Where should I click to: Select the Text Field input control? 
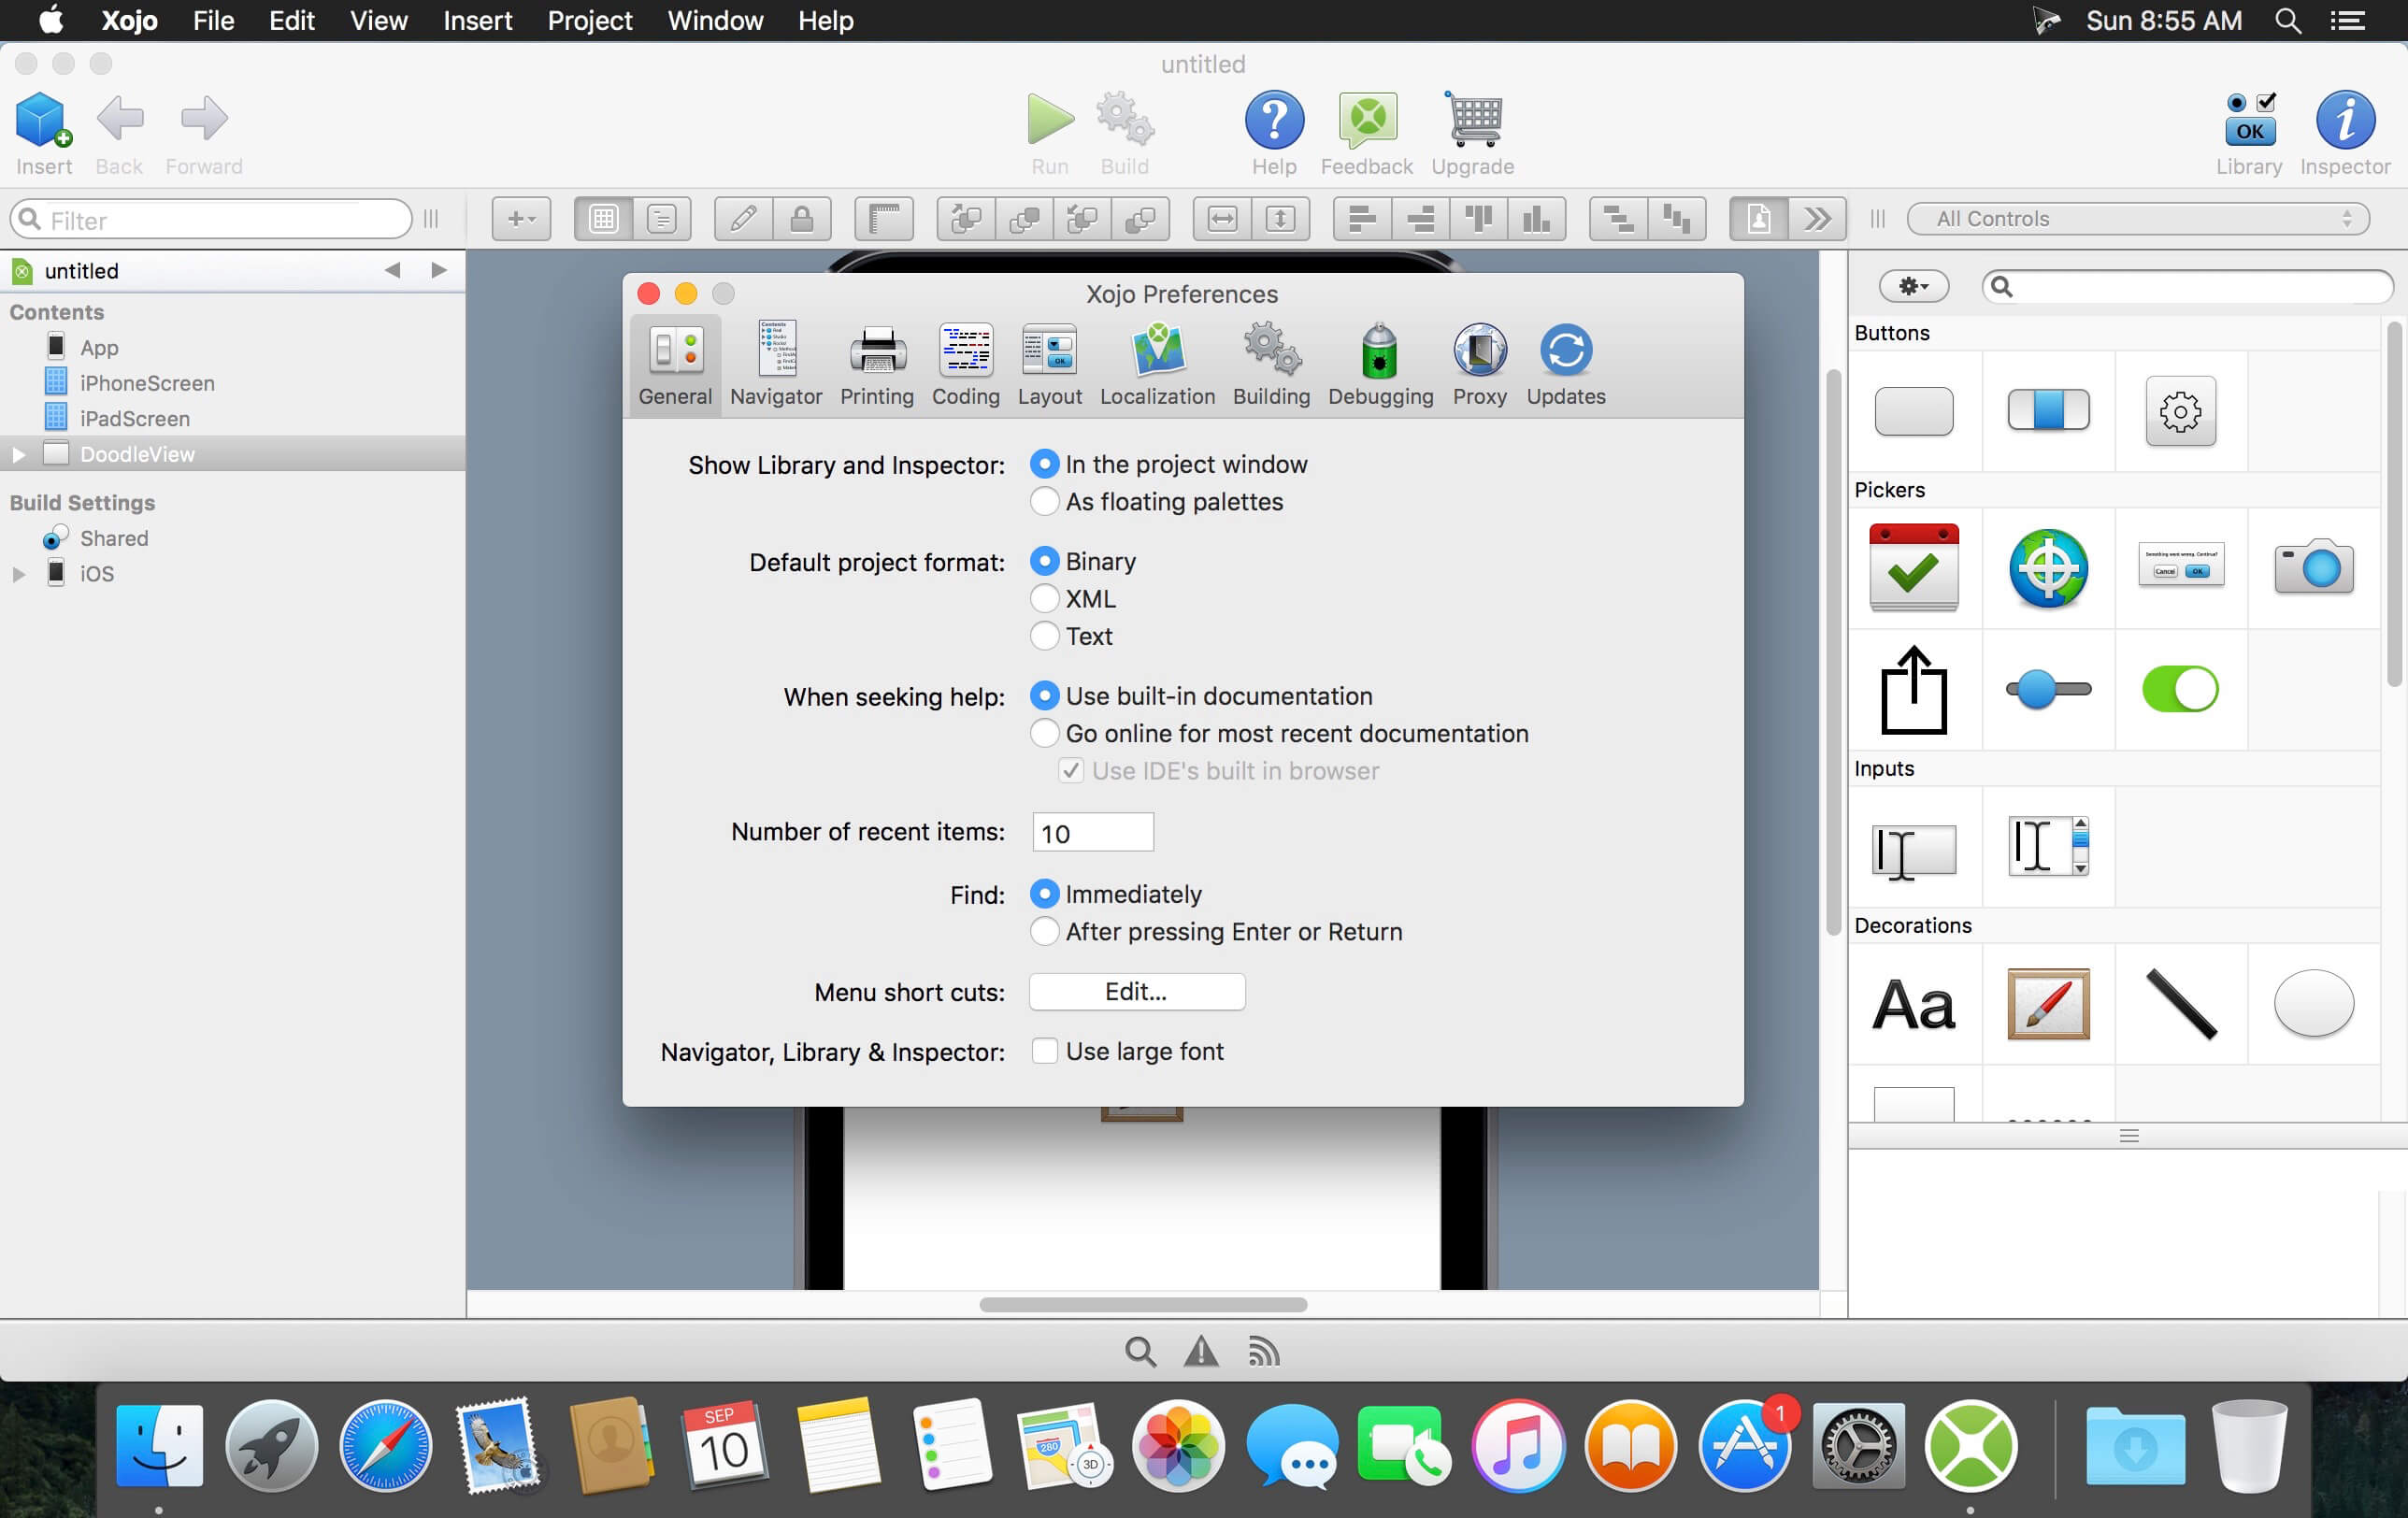click(x=1913, y=850)
